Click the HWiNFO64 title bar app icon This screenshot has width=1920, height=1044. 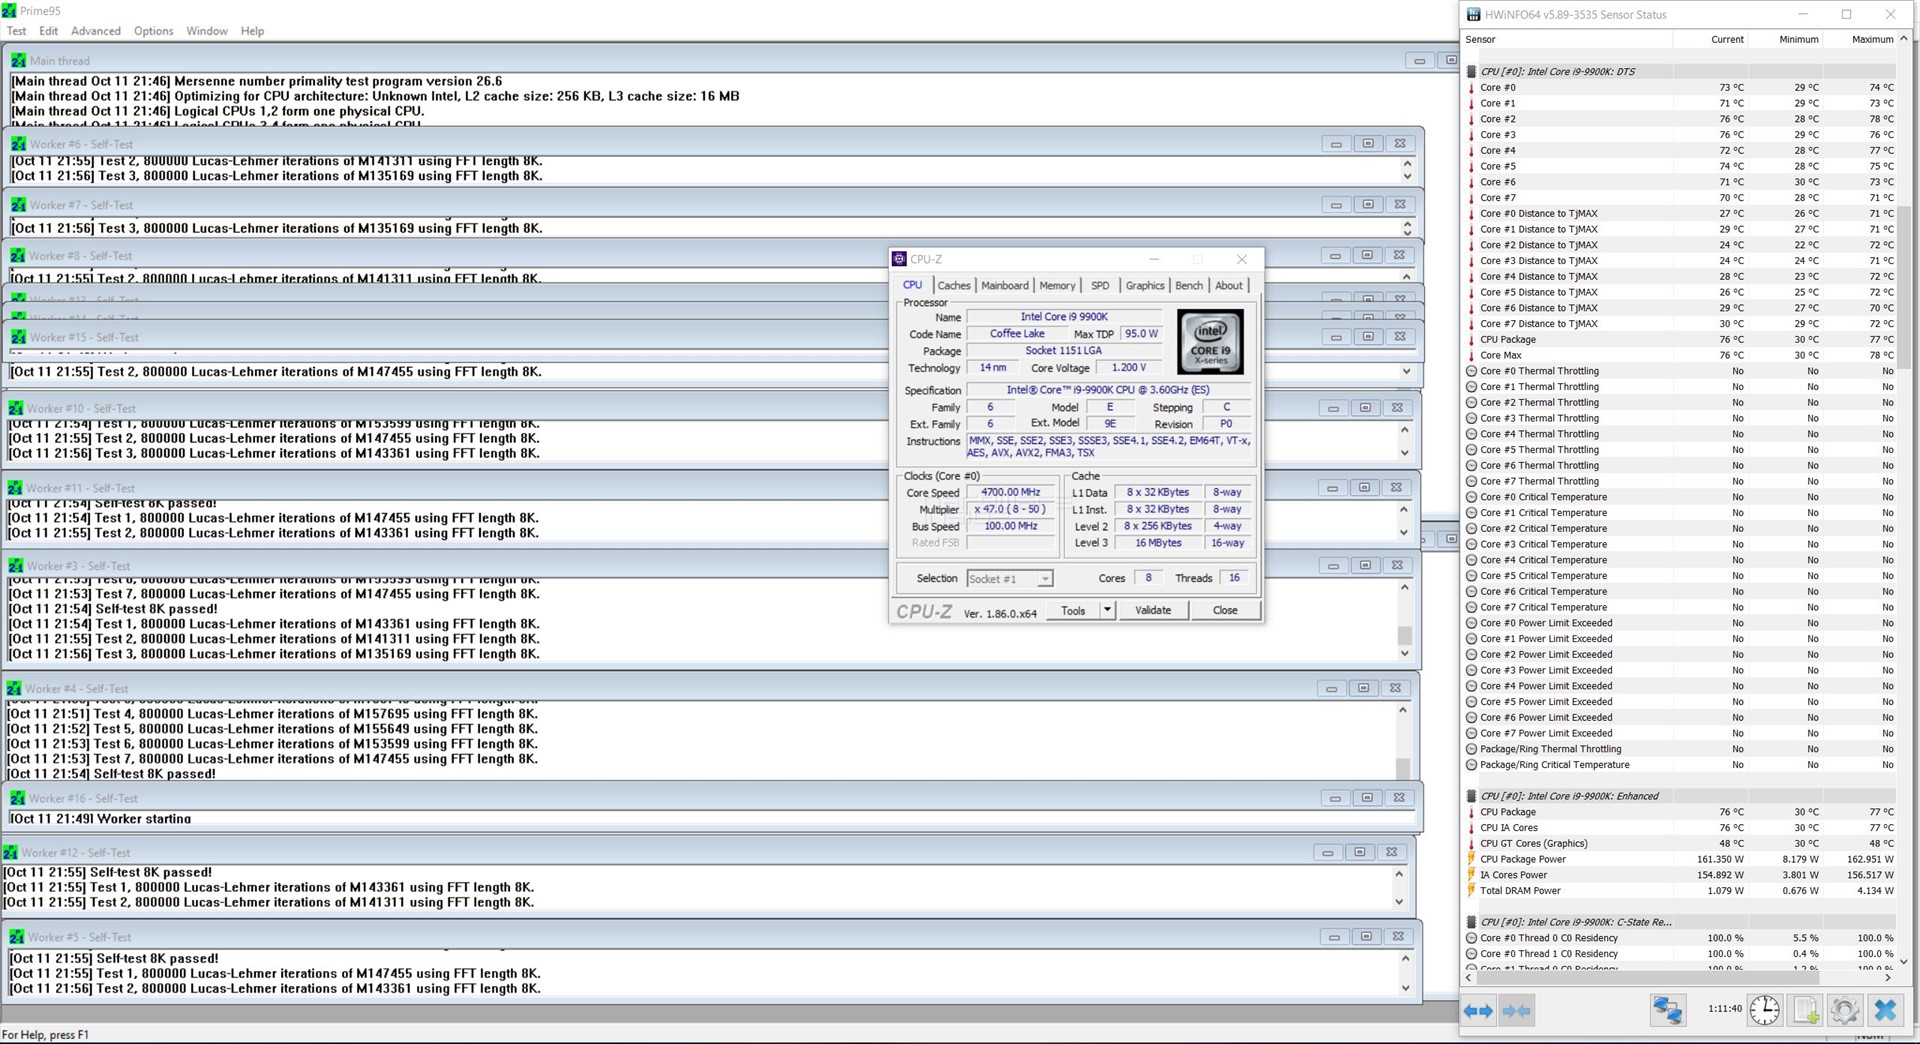(1473, 15)
